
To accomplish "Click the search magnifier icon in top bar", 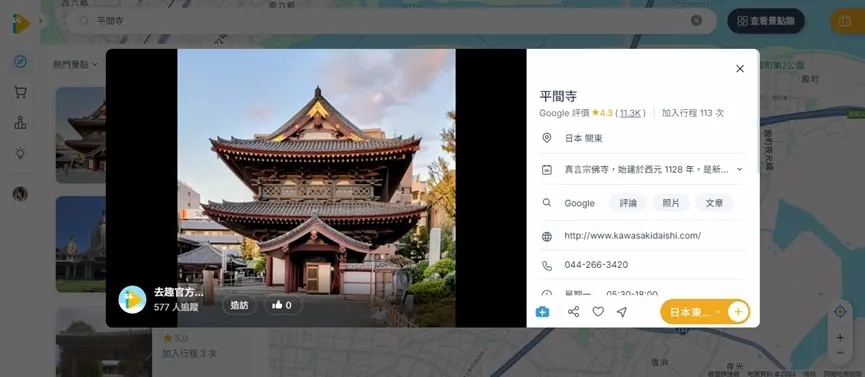I will [84, 21].
